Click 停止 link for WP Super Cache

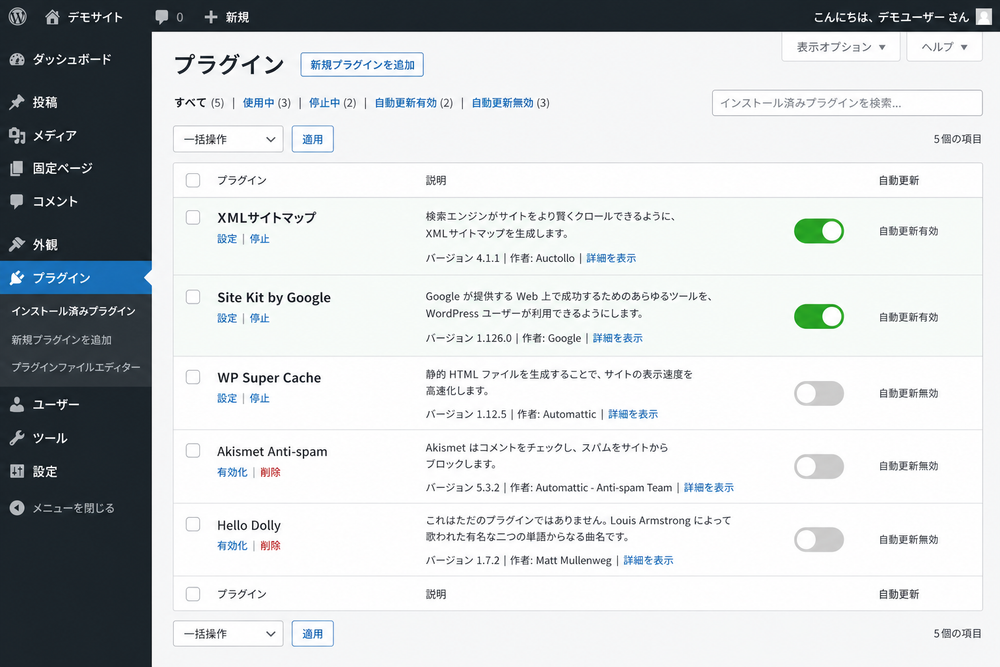pos(260,398)
